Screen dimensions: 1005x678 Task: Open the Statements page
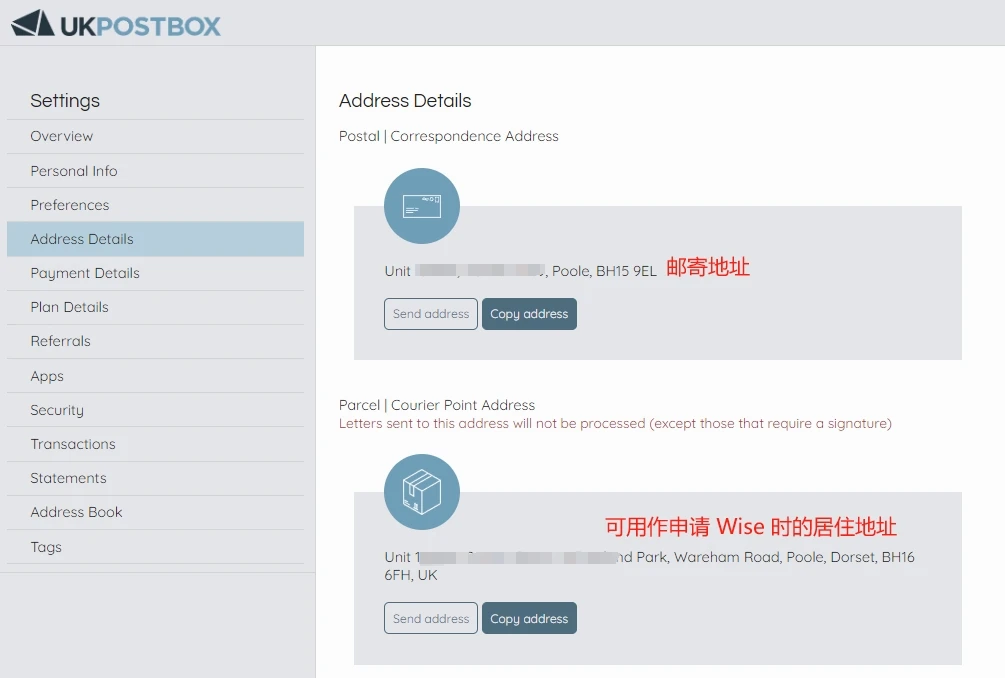tap(68, 478)
